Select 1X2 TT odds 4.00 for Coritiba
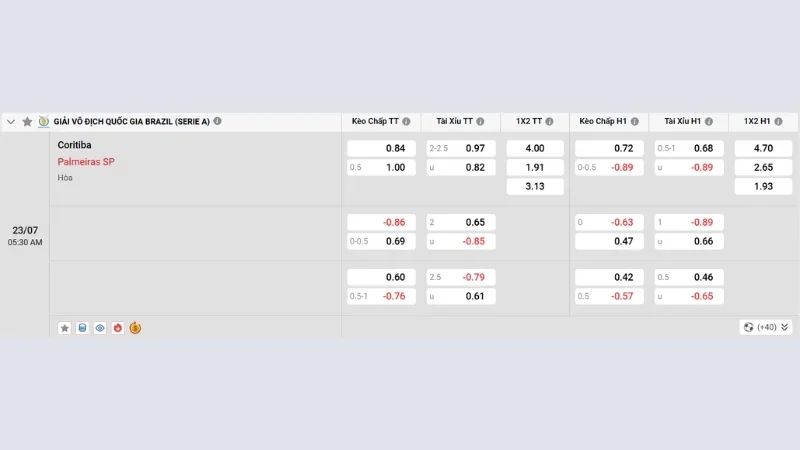This screenshot has width=800, height=450. 535,148
